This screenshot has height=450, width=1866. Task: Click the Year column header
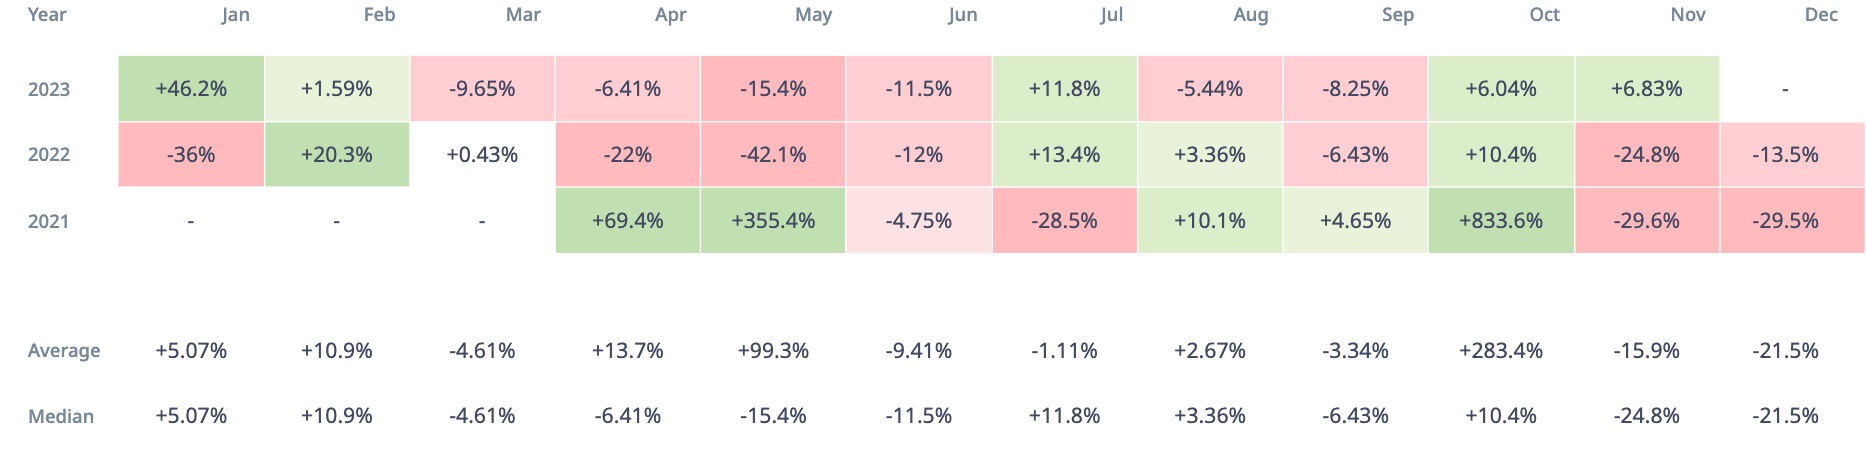pos(47,15)
